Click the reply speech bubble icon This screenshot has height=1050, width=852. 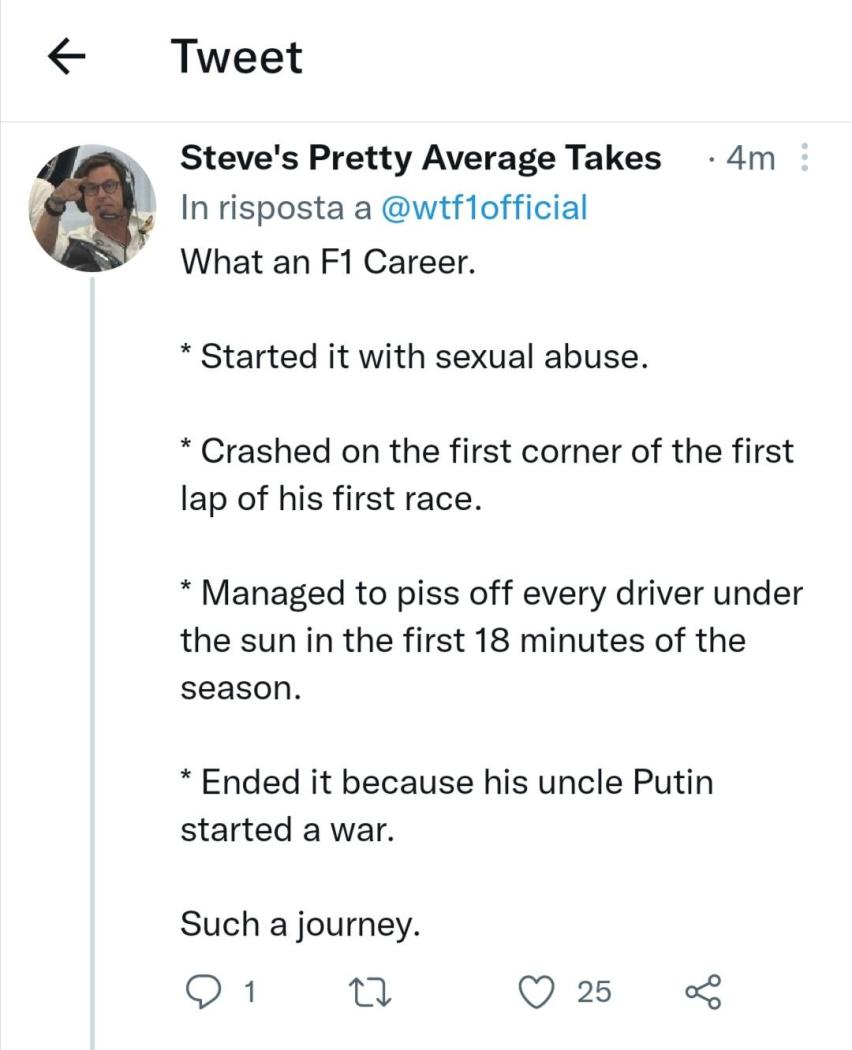coord(204,991)
